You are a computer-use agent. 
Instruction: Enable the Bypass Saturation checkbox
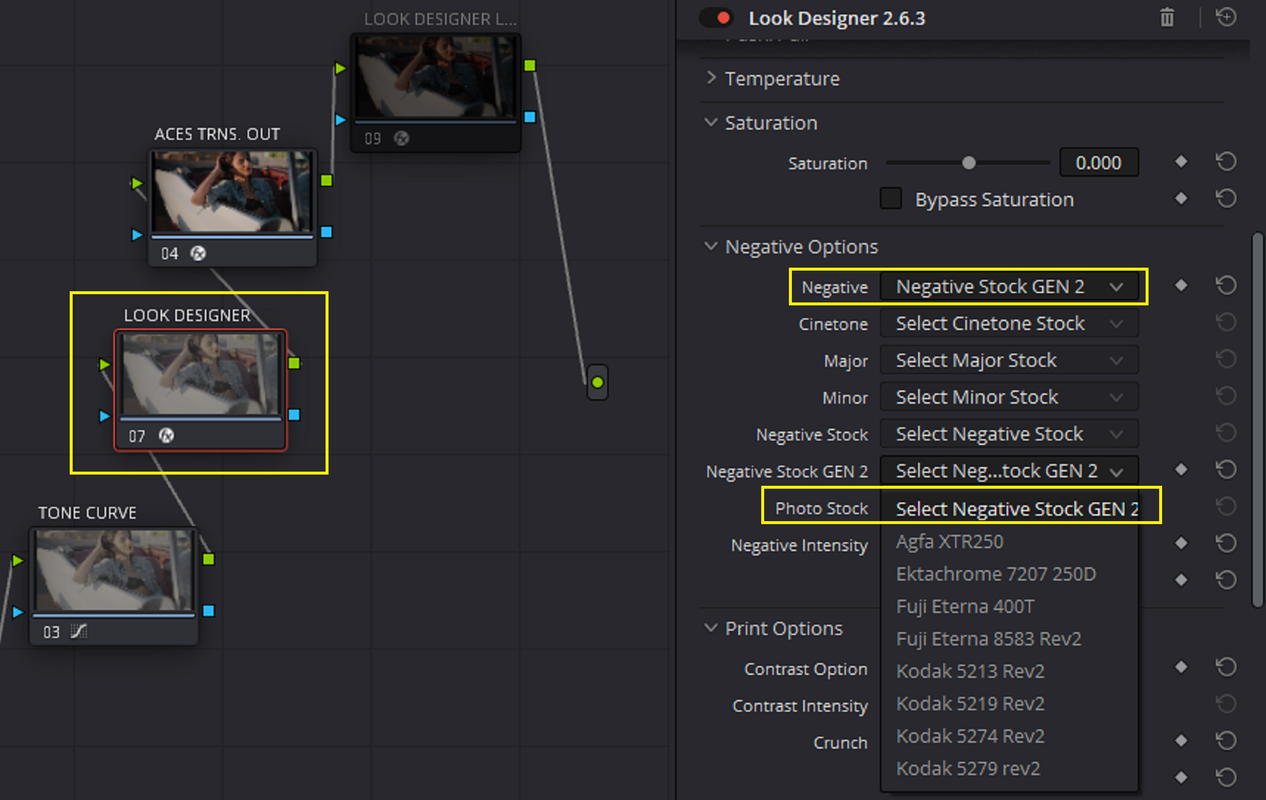point(891,198)
